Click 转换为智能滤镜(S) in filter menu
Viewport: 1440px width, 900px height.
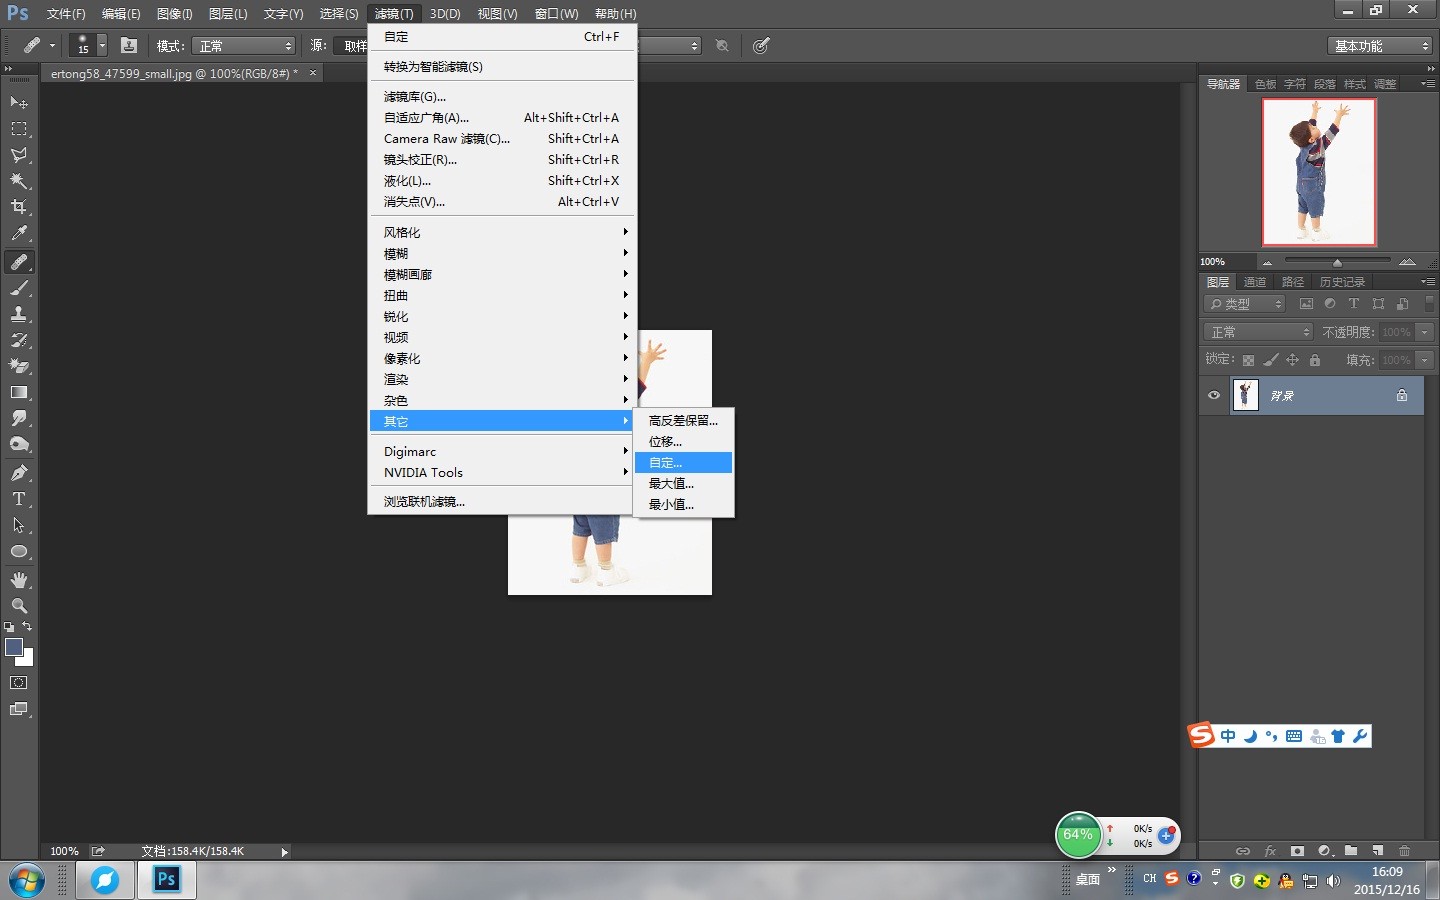[x=433, y=67]
